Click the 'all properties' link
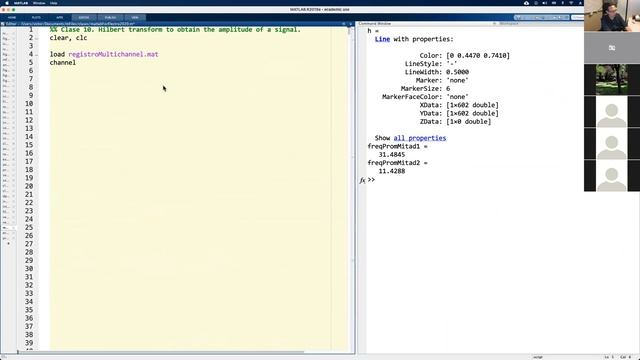640x360 pixels. coord(420,138)
